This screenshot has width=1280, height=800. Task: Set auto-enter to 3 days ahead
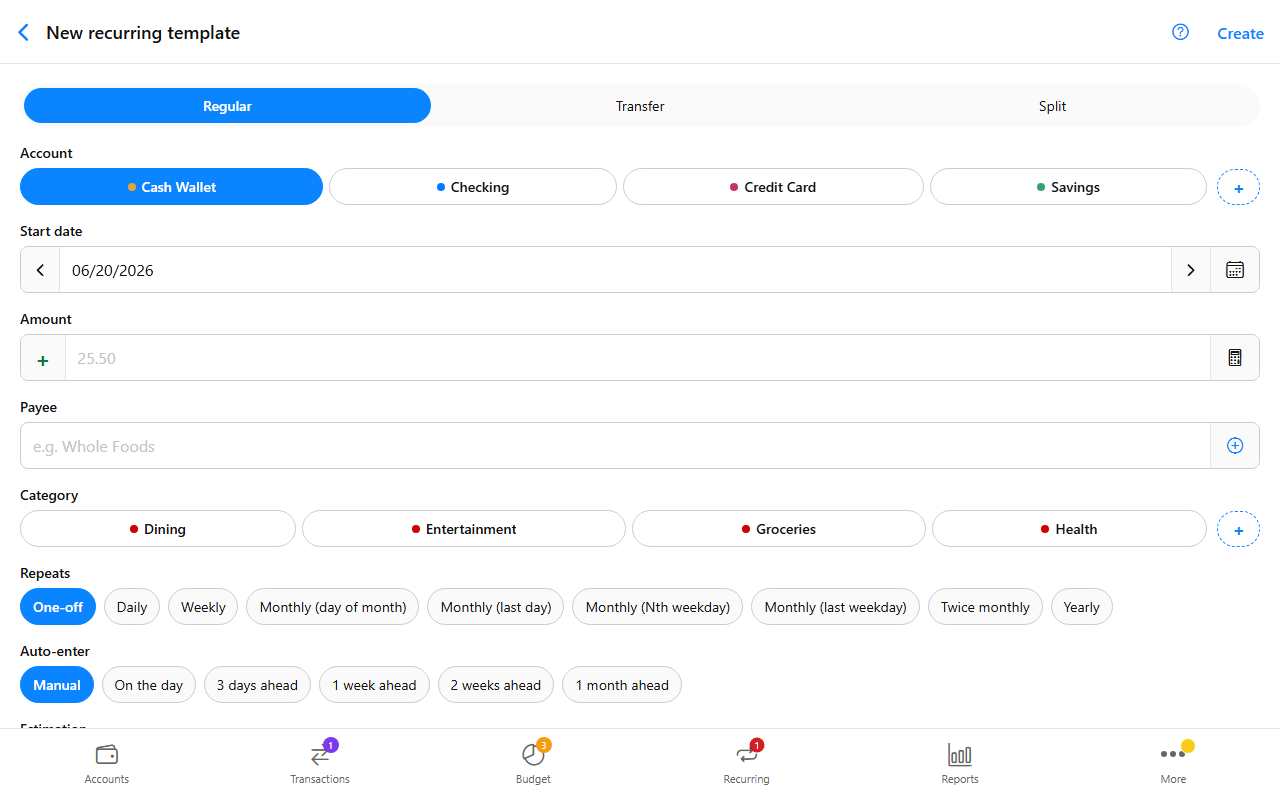coord(257,685)
